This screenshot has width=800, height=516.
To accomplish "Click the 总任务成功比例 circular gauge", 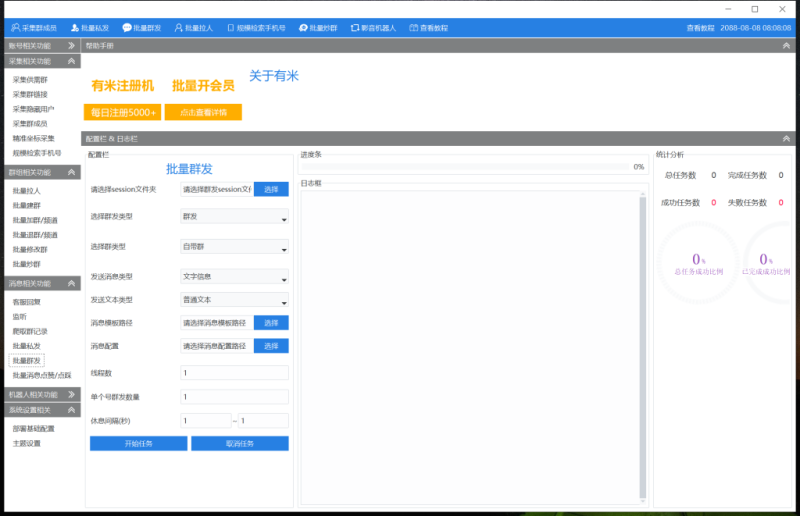I will [x=698, y=263].
